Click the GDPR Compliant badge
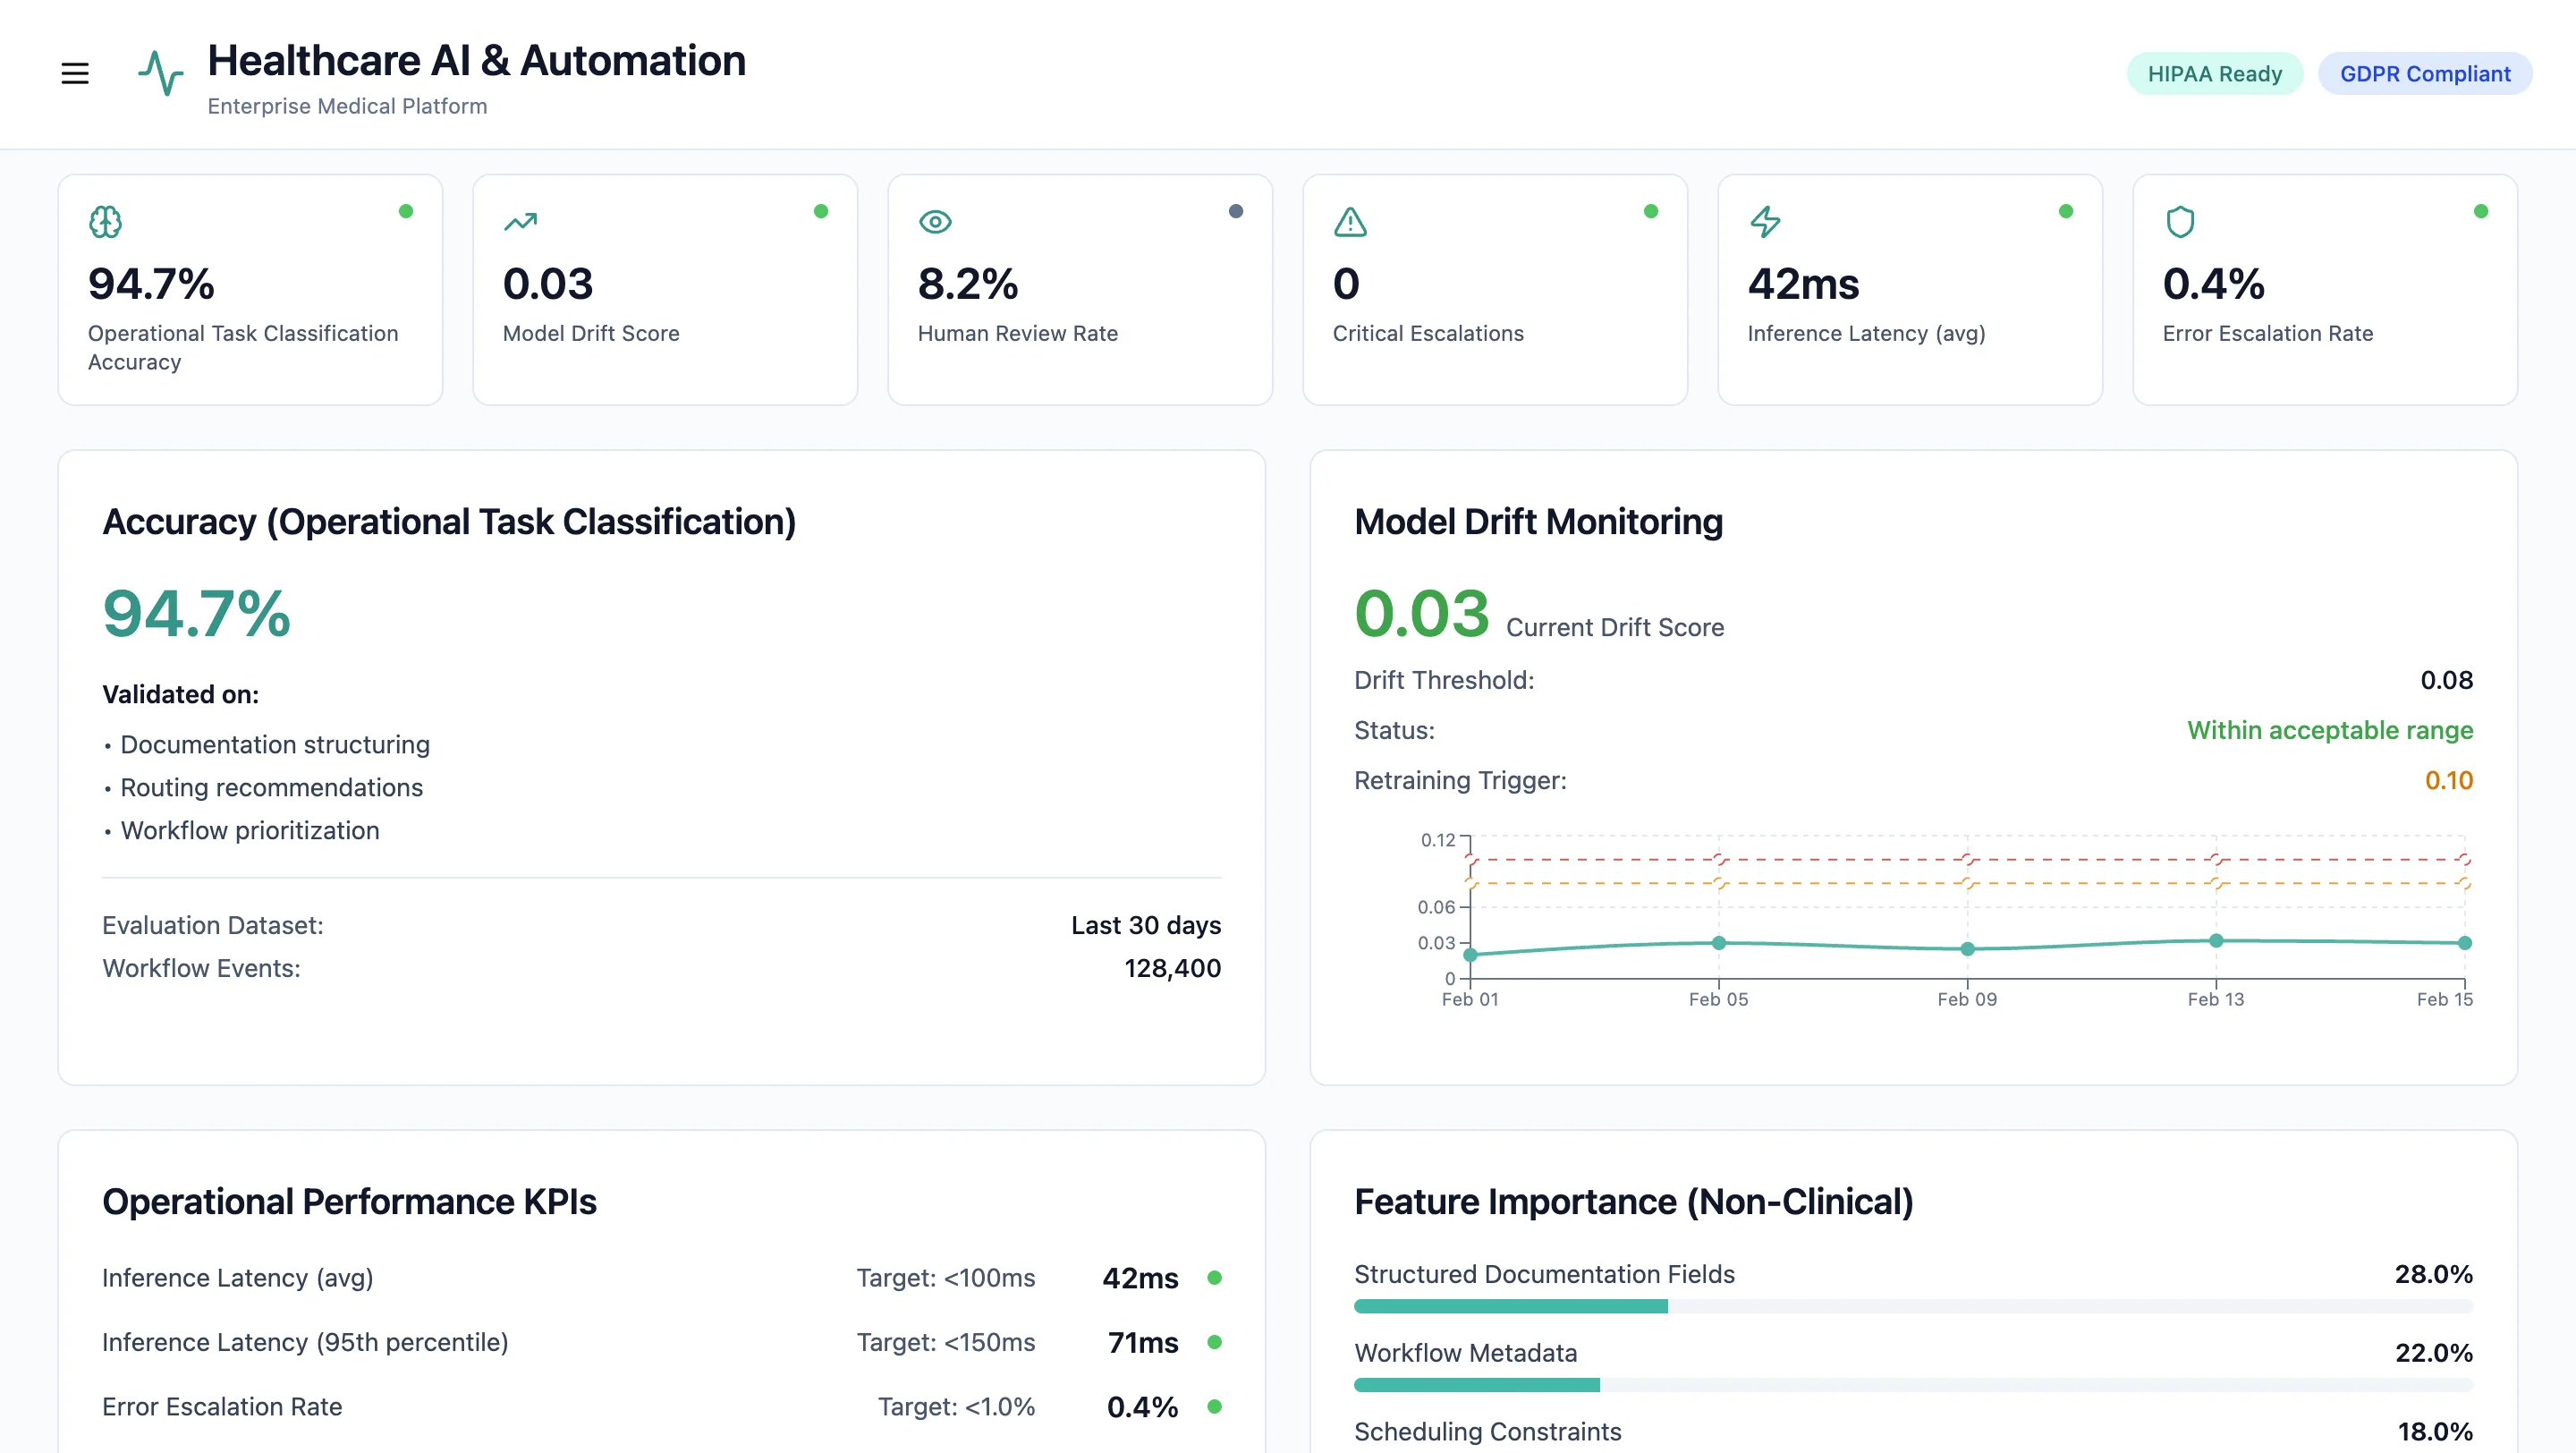Screen dimensions: 2576x1453 tap(2425, 73)
